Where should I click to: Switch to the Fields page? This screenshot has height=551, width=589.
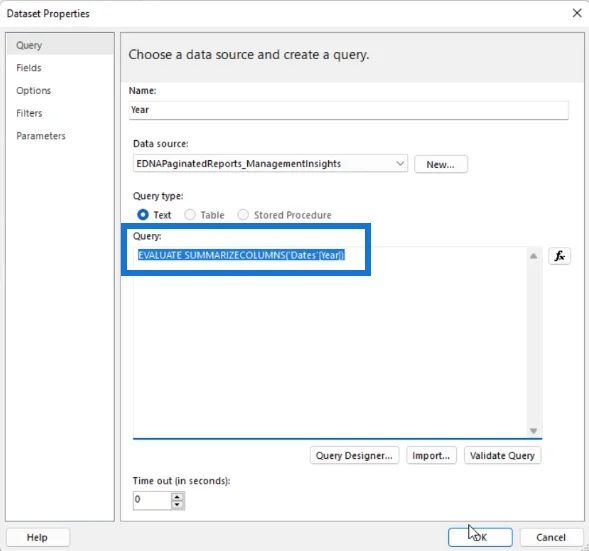(x=60, y=68)
